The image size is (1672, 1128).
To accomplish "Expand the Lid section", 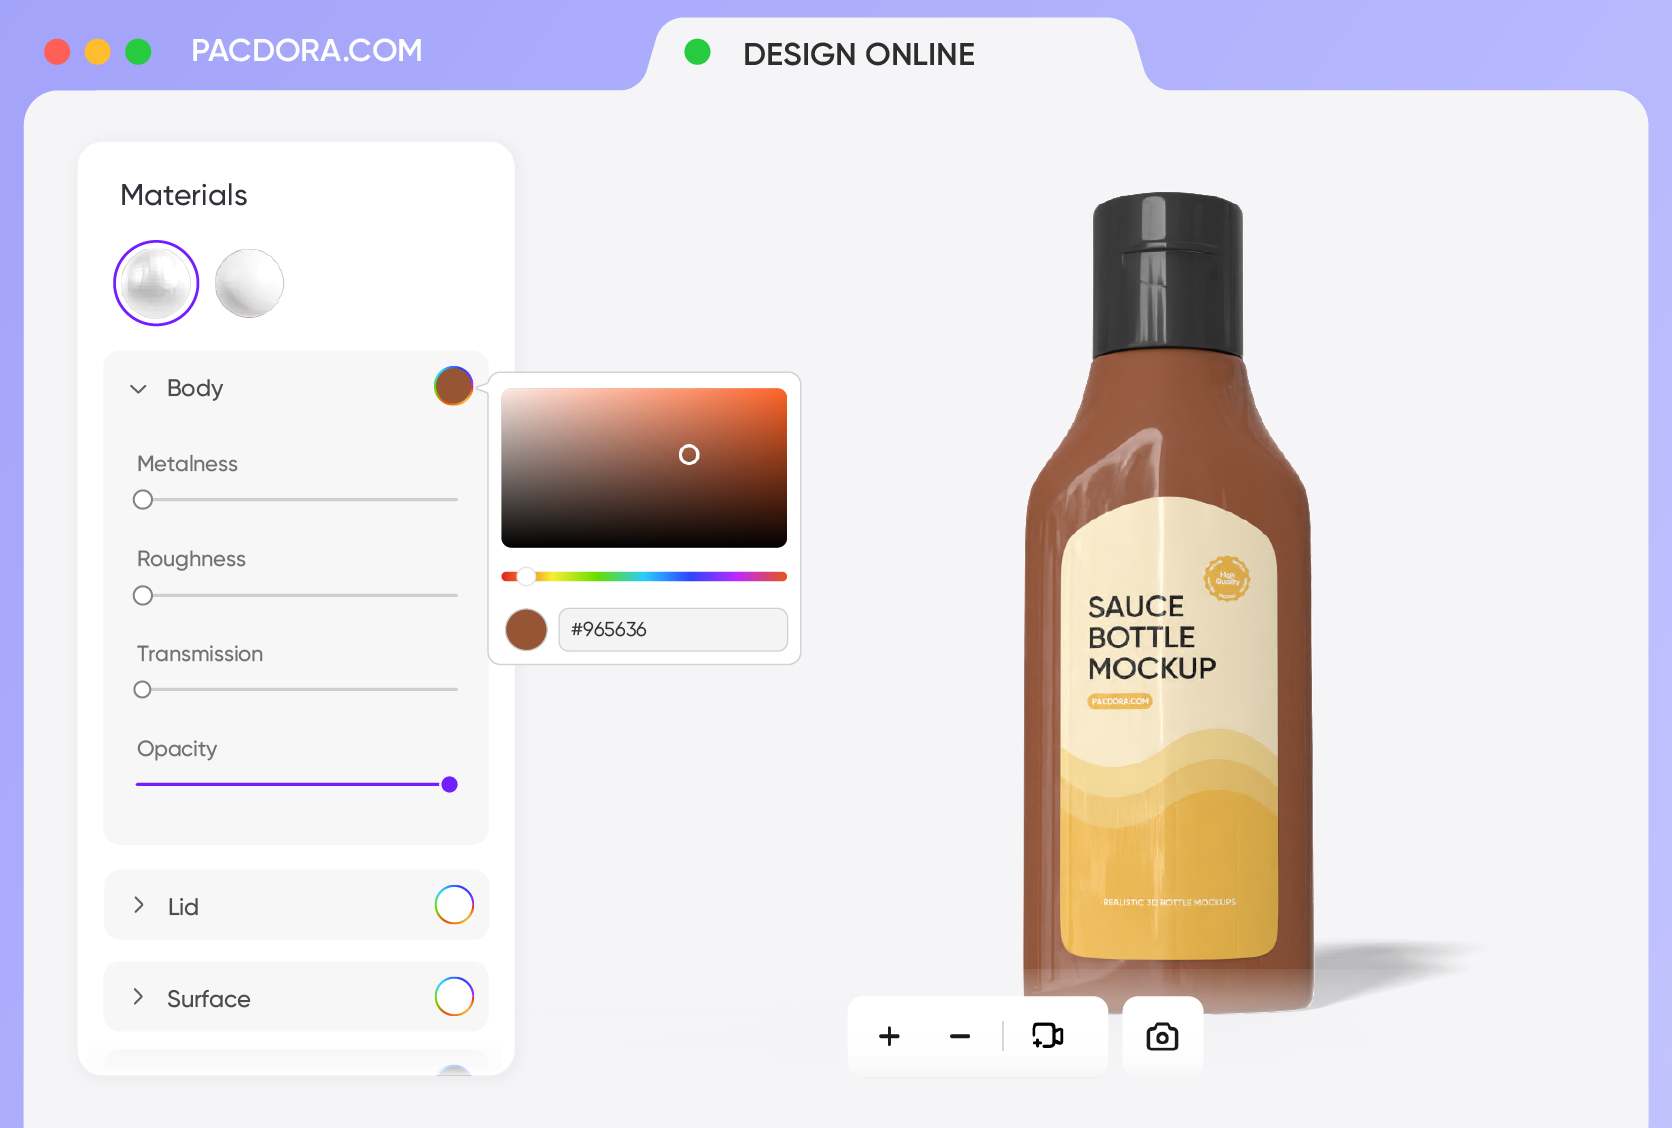I will click(x=138, y=905).
